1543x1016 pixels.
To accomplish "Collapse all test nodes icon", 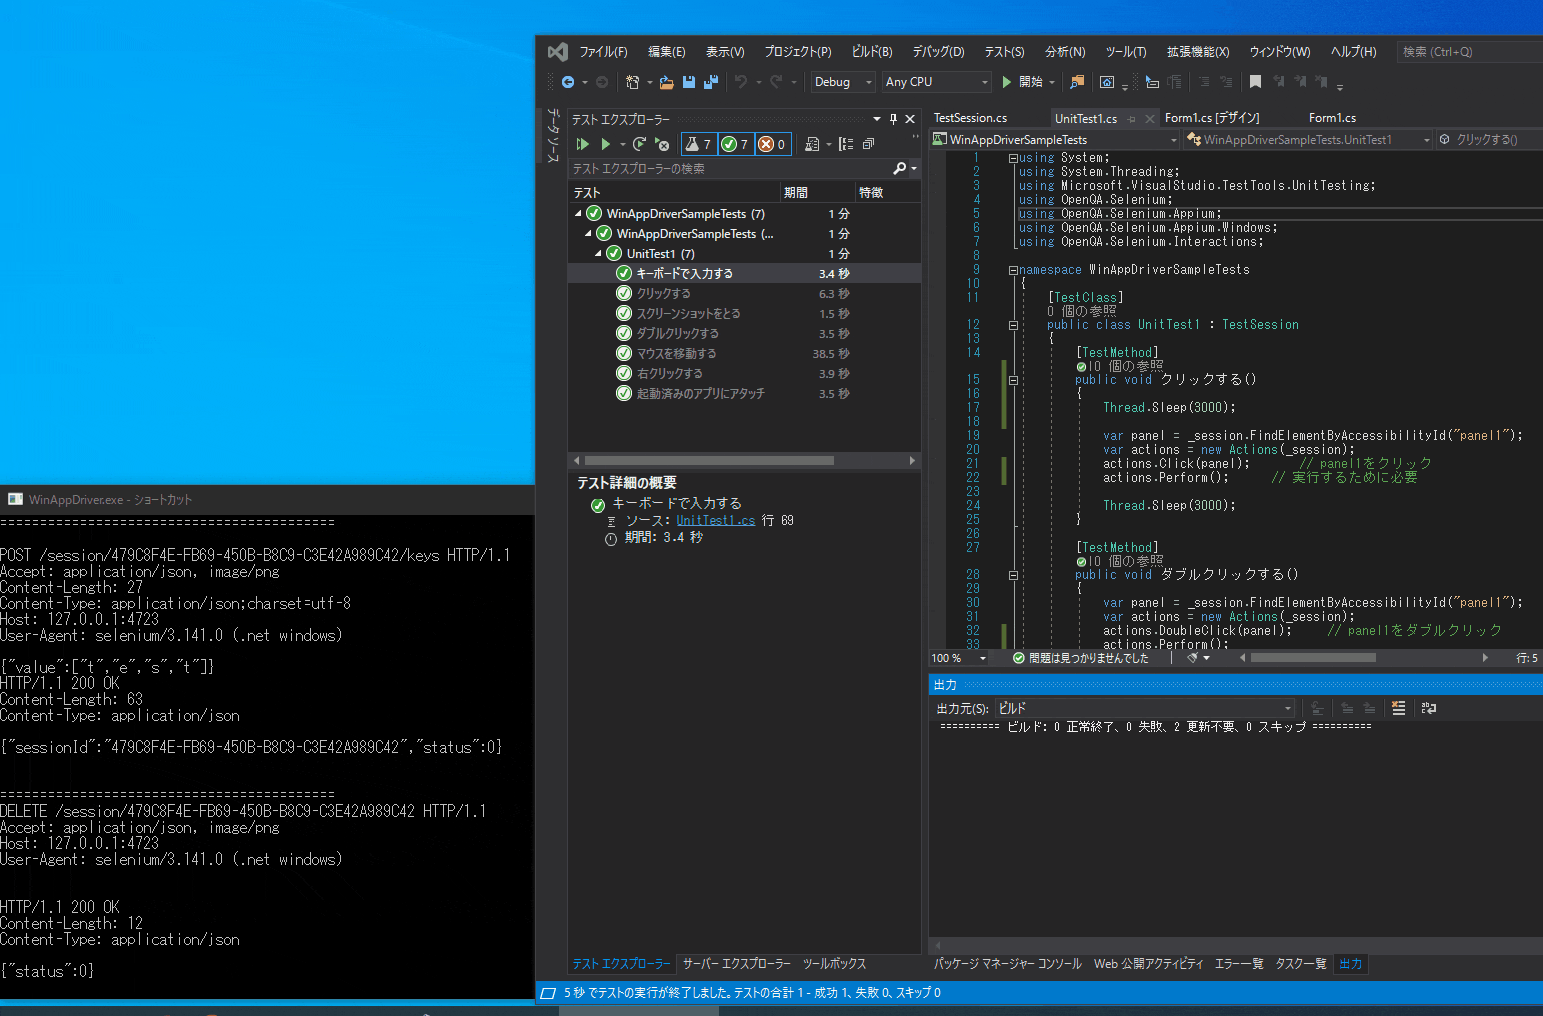I will click(868, 144).
